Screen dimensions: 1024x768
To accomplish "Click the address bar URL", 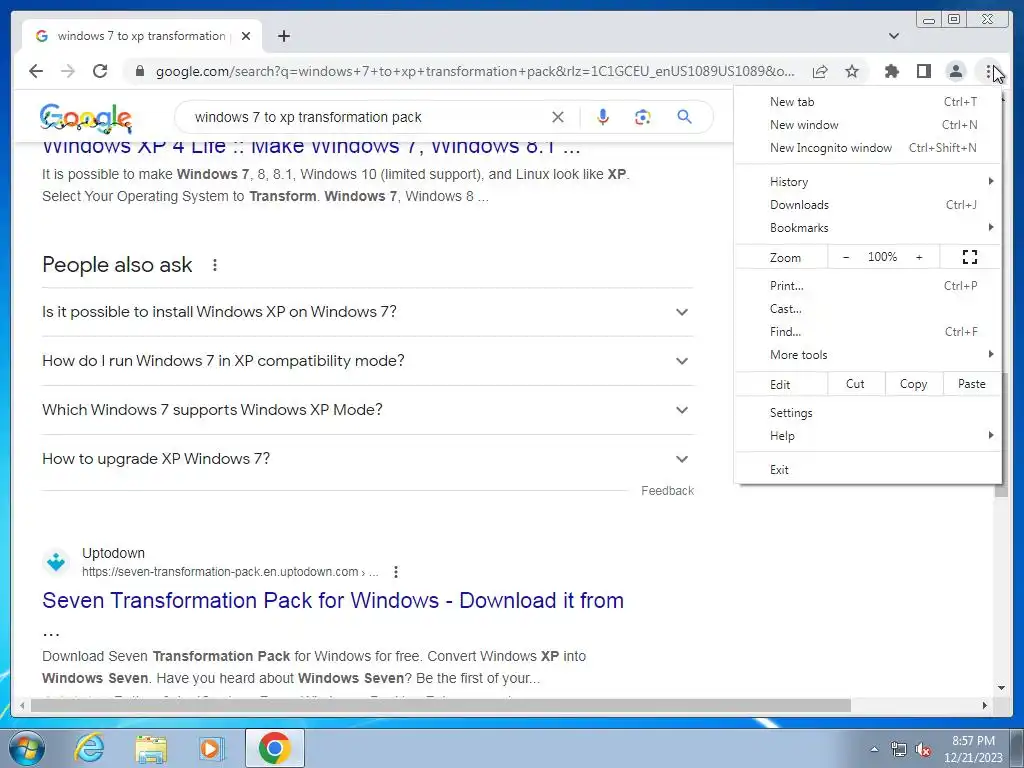I will (x=475, y=71).
